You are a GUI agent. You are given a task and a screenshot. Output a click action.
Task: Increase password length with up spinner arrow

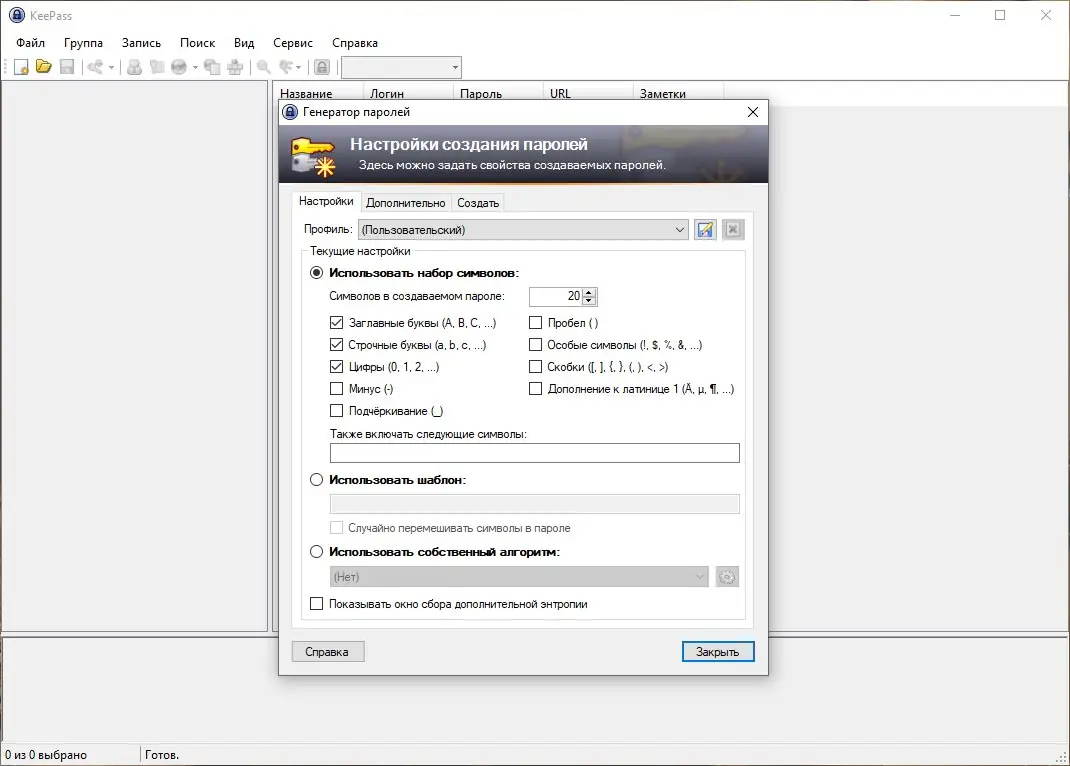coord(590,293)
